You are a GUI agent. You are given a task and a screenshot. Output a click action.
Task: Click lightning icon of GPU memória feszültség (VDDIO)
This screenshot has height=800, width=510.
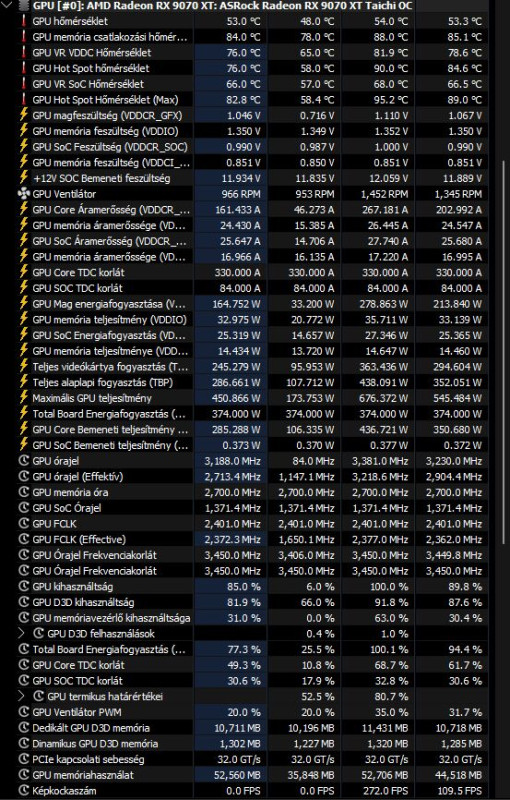(23, 131)
